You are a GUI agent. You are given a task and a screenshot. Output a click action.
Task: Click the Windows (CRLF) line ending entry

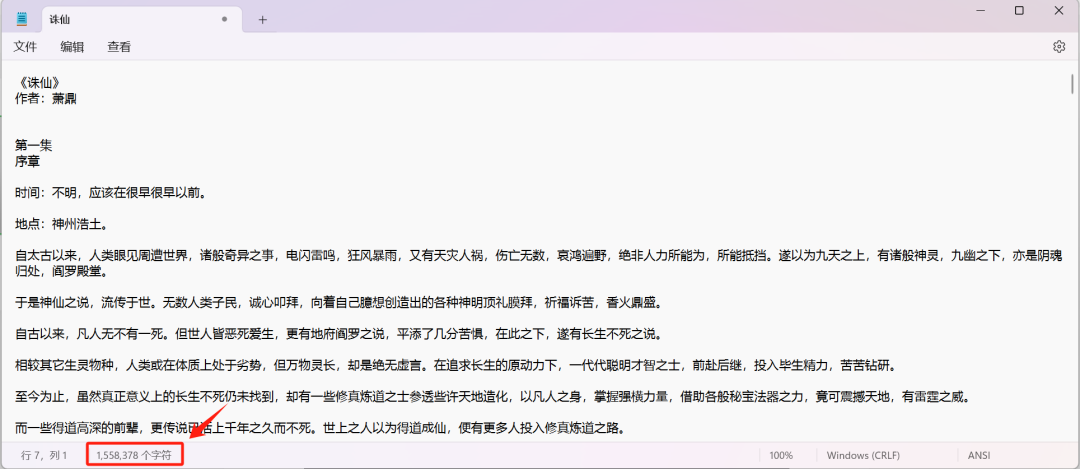pos(863,455)
